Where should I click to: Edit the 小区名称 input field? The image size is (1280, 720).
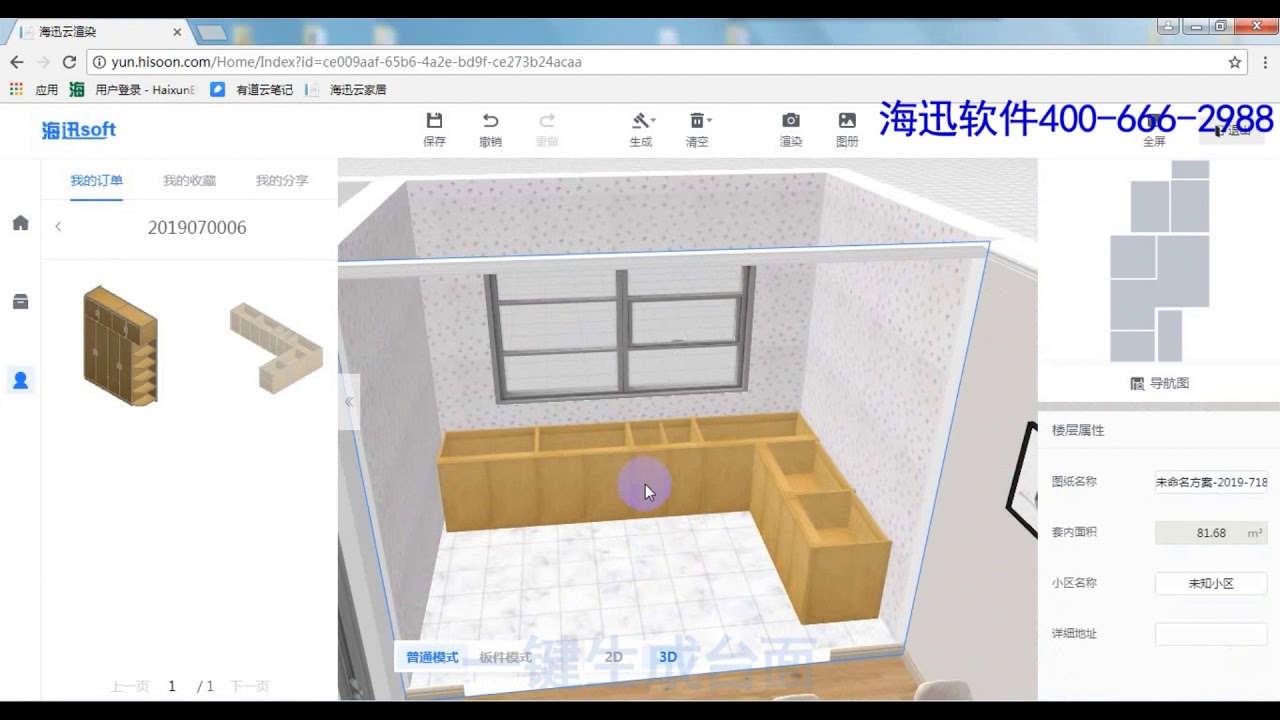[1211, 583]
